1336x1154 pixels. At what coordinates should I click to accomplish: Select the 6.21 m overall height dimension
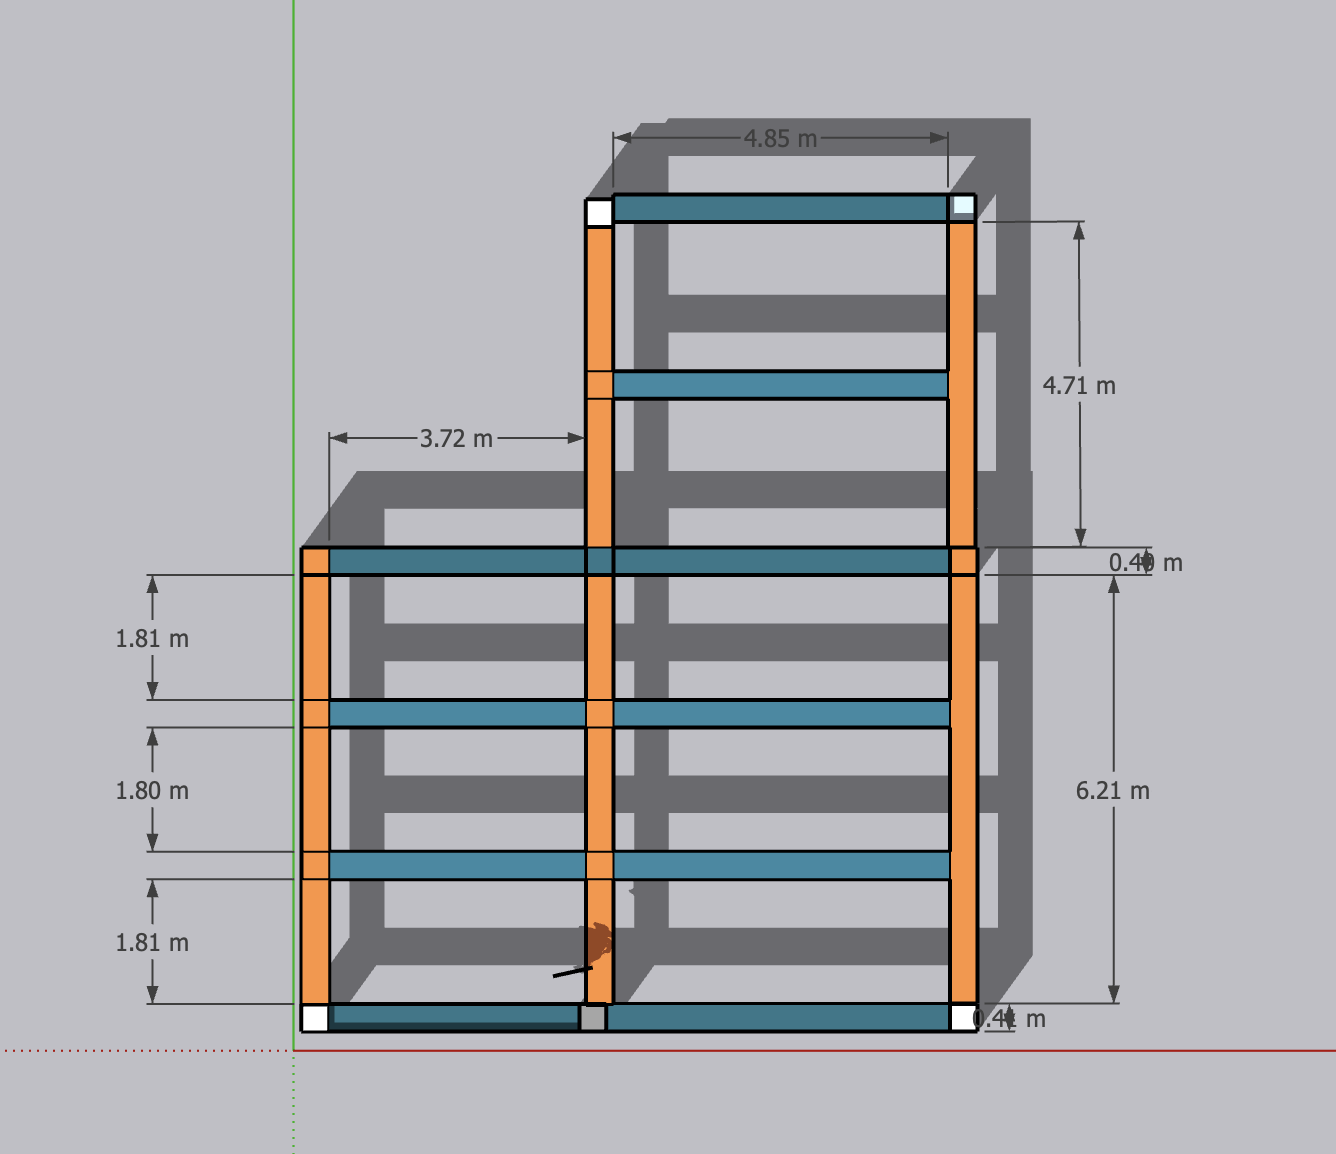coord(1110,790)
